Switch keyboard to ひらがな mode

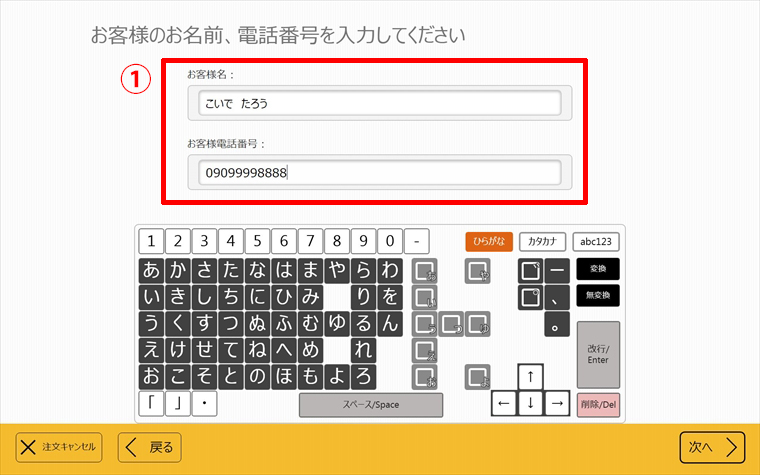[x=489, y=241]
